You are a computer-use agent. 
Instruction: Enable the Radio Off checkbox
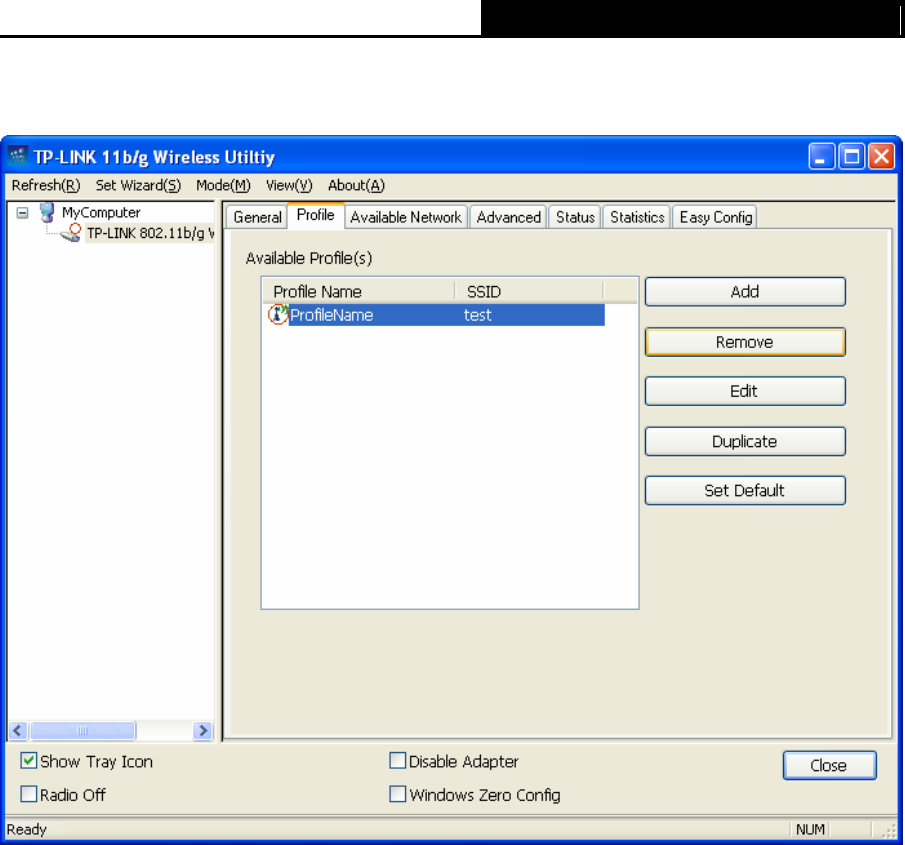pyautogui.click(x=28, y=794)
